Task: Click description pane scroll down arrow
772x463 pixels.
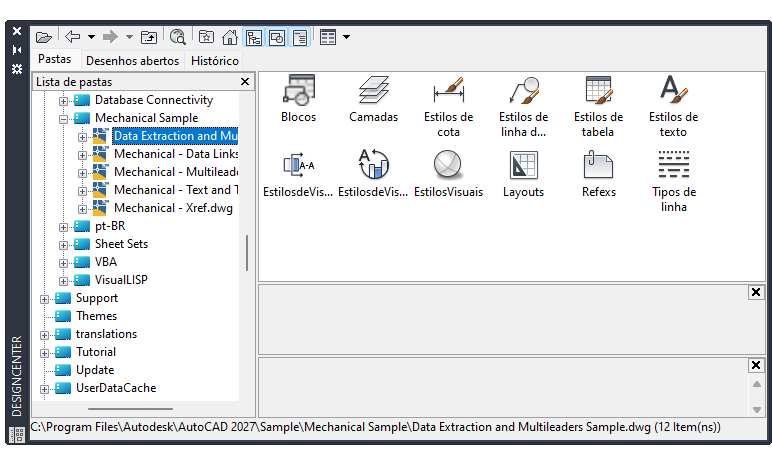Action: point(757,410)
